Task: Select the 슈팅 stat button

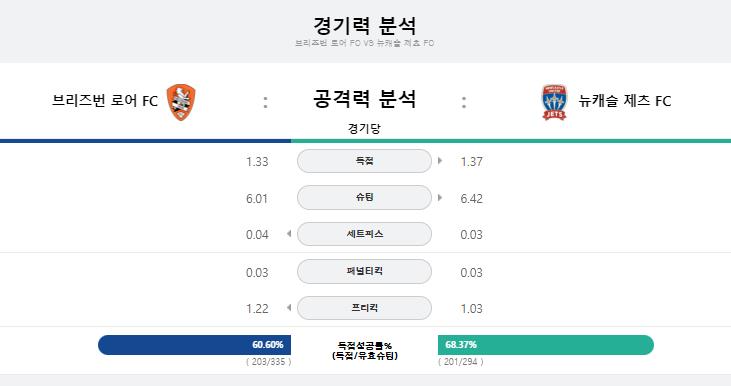Action: (365, 198)
